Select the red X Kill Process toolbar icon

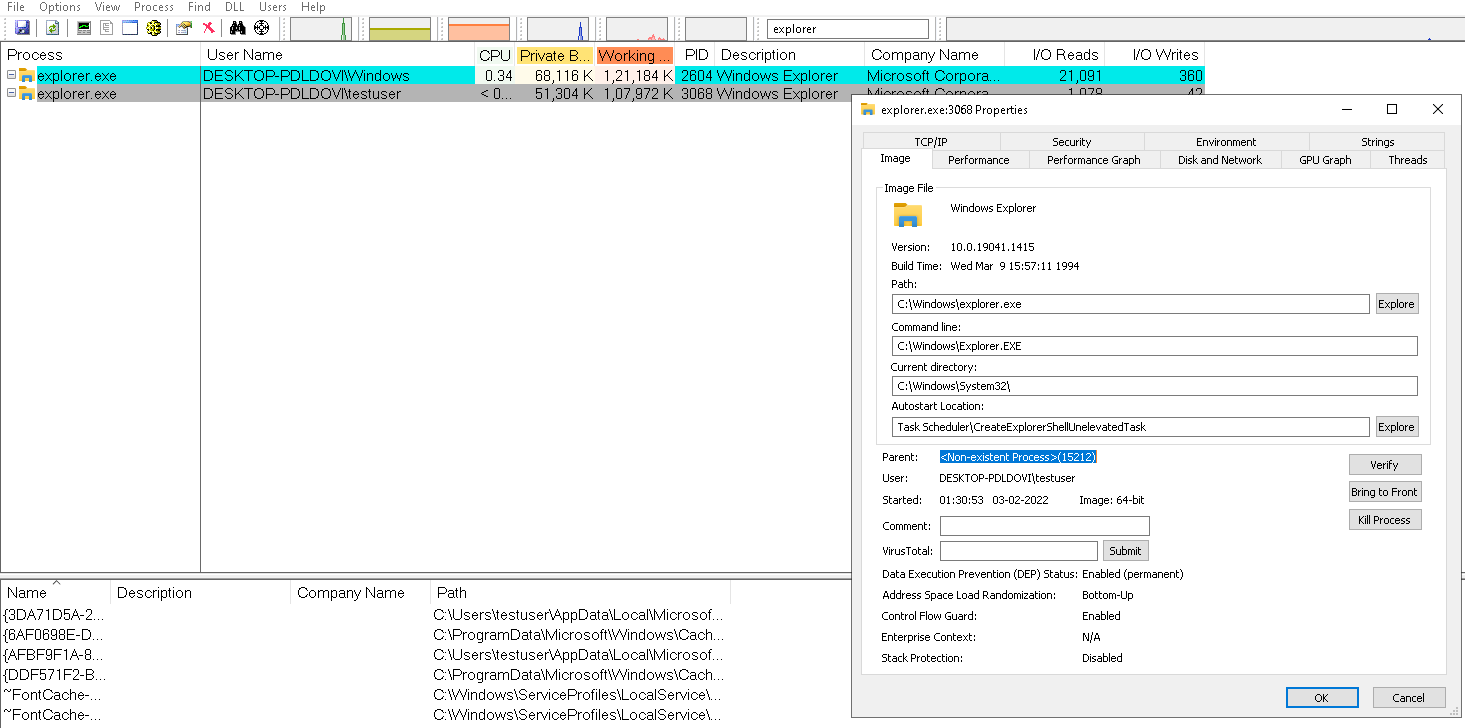click(x=209, y=27)
